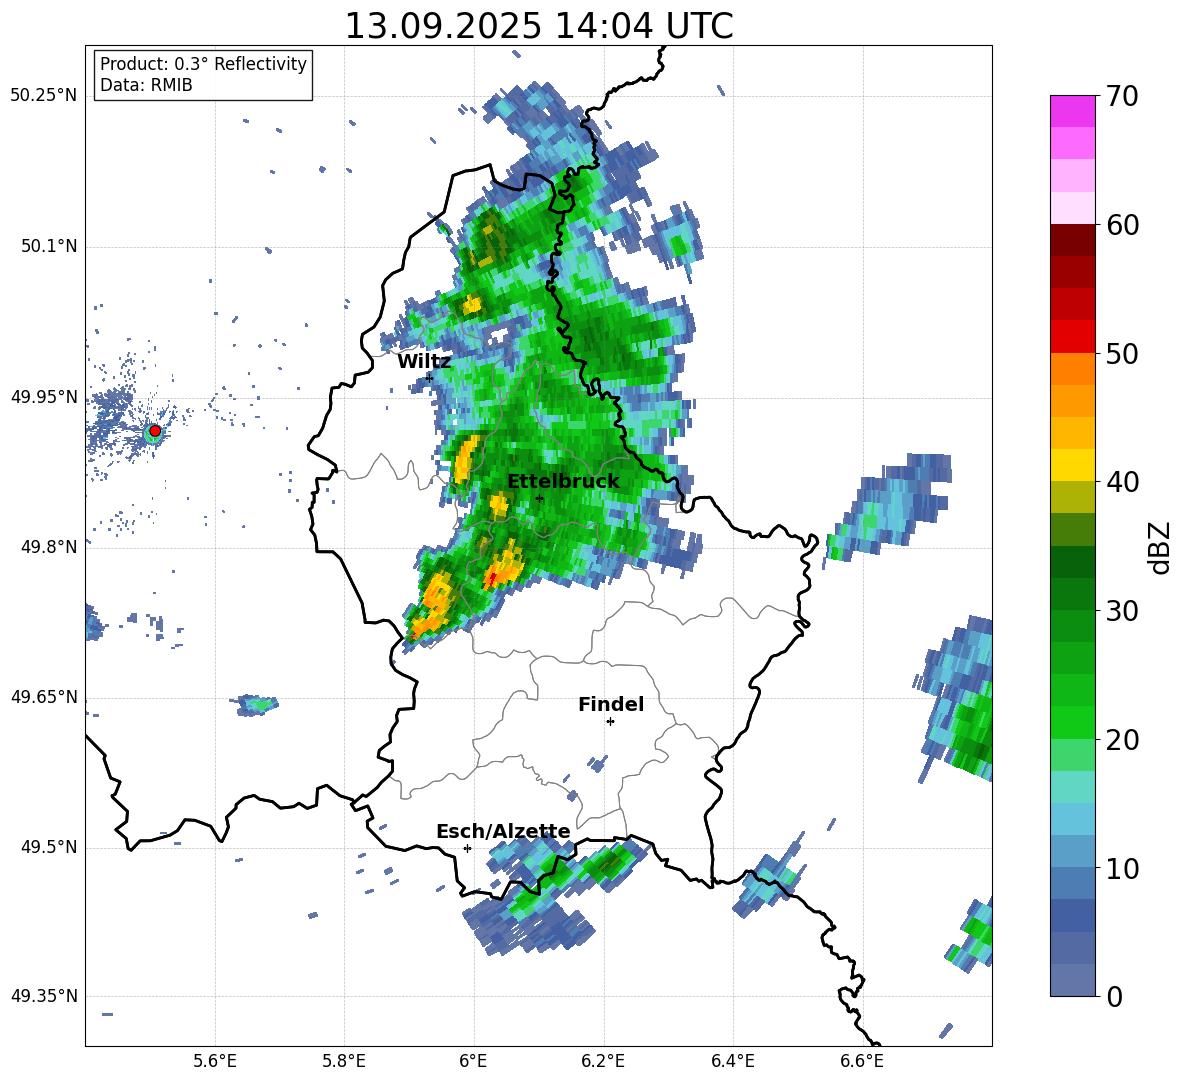Select the Ettelbruck city label
This screenshot has height=1081, width=1184.
pyautogui.click(x=563, y=481)
